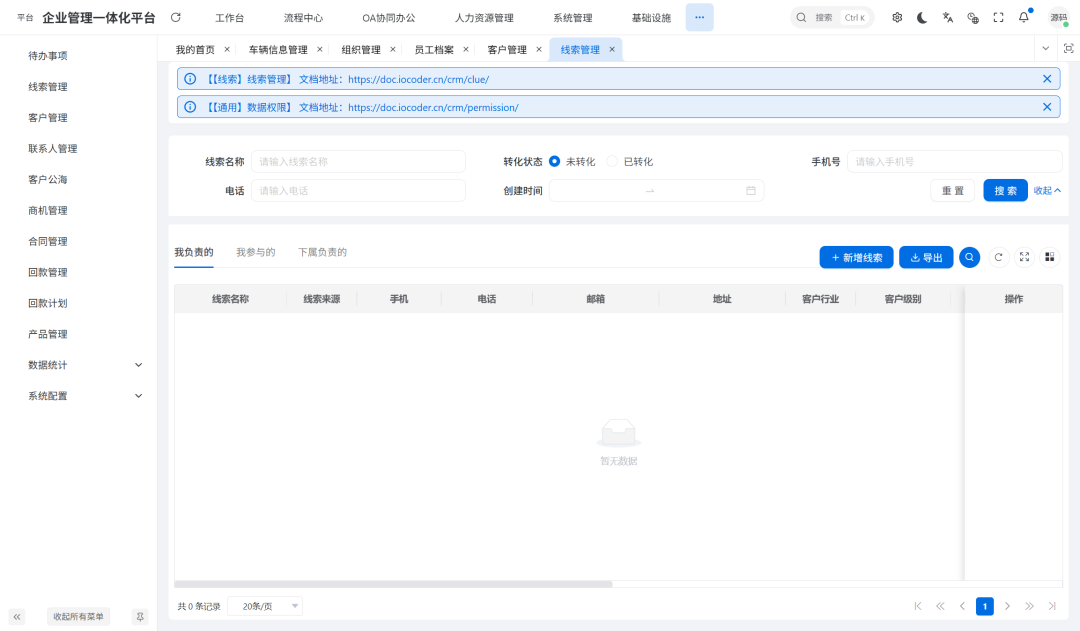Screen dimensions: 1080x631
Task: Click the 新增线索 button
Action: tap(856, 257)
